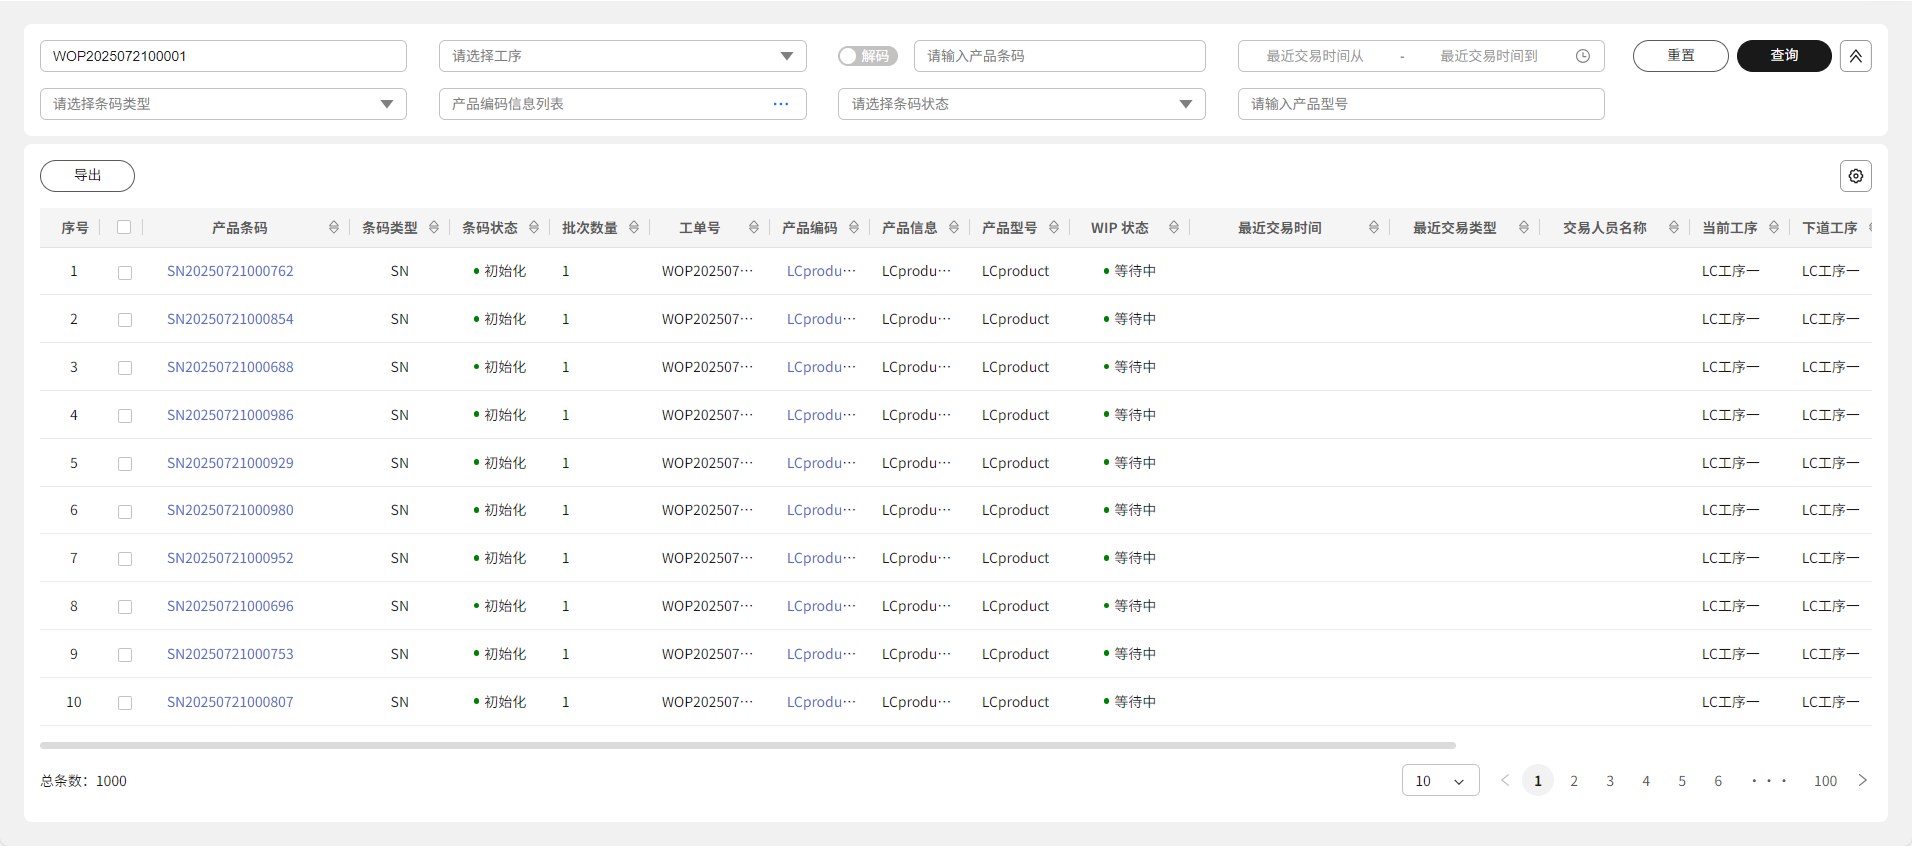Go to page 6
Image resolution: width=1912 pixels, height=846 pixels.
pos(1718,781)
